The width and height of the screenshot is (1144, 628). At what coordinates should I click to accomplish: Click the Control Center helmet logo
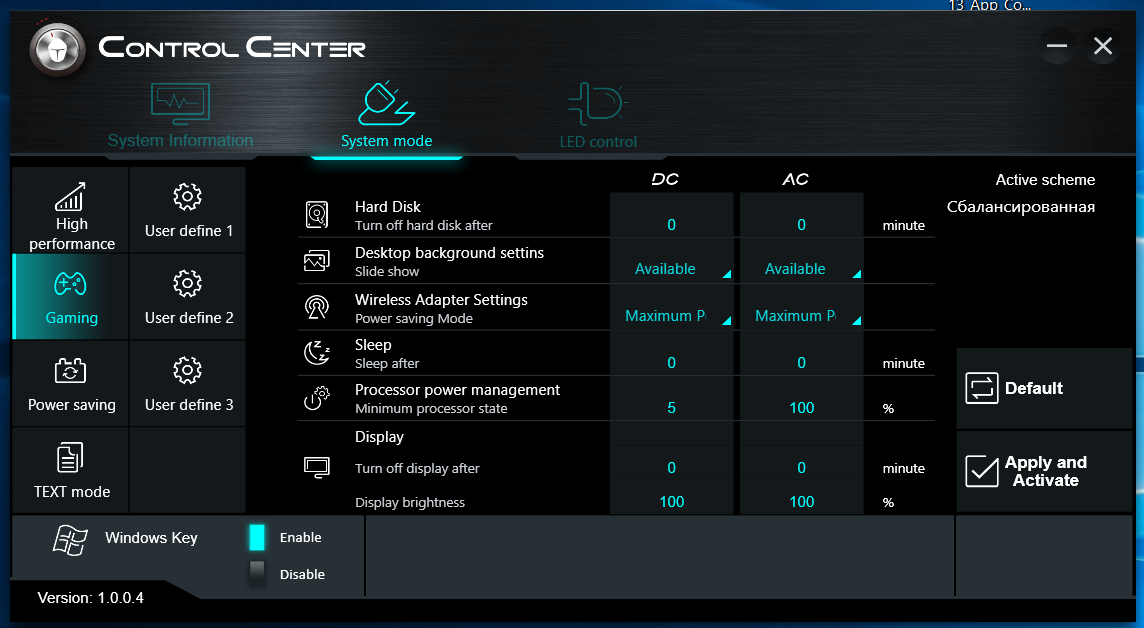tap(58, 49)
